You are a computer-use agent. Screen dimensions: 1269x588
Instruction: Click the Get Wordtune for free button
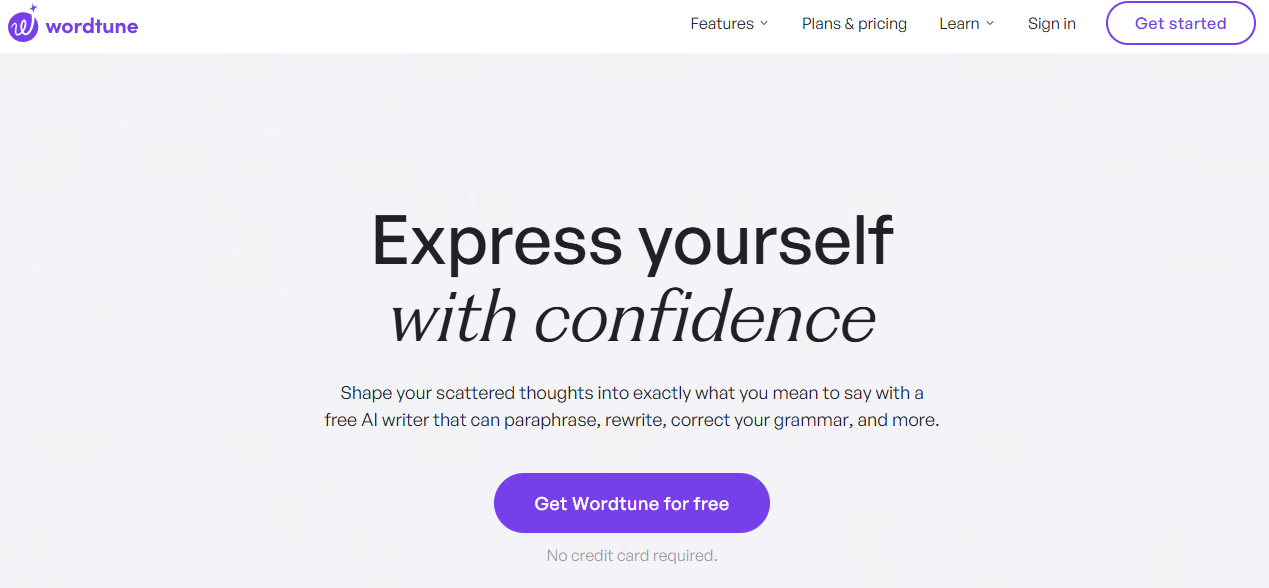point(632,503)
